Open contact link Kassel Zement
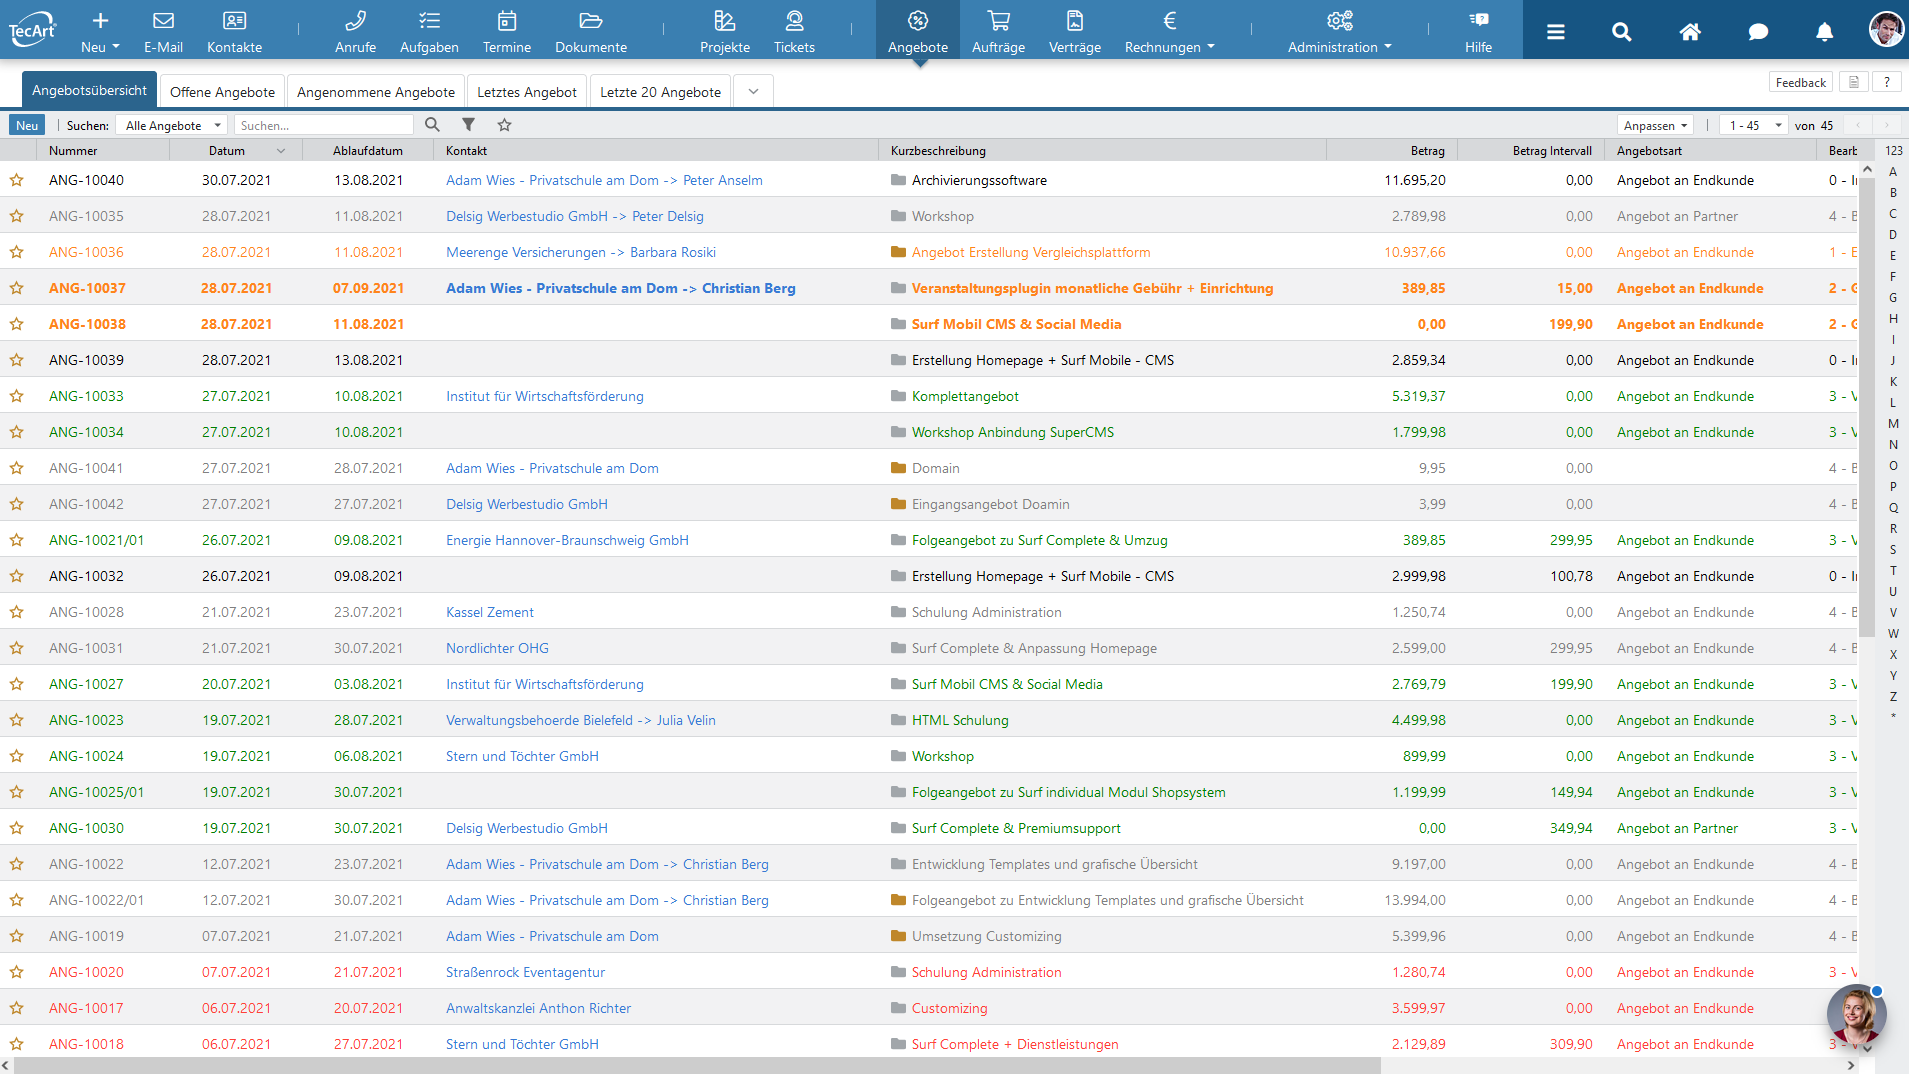Viewport: 1909px width, 1074px height. pyautogui.click(x=490, y=613)
